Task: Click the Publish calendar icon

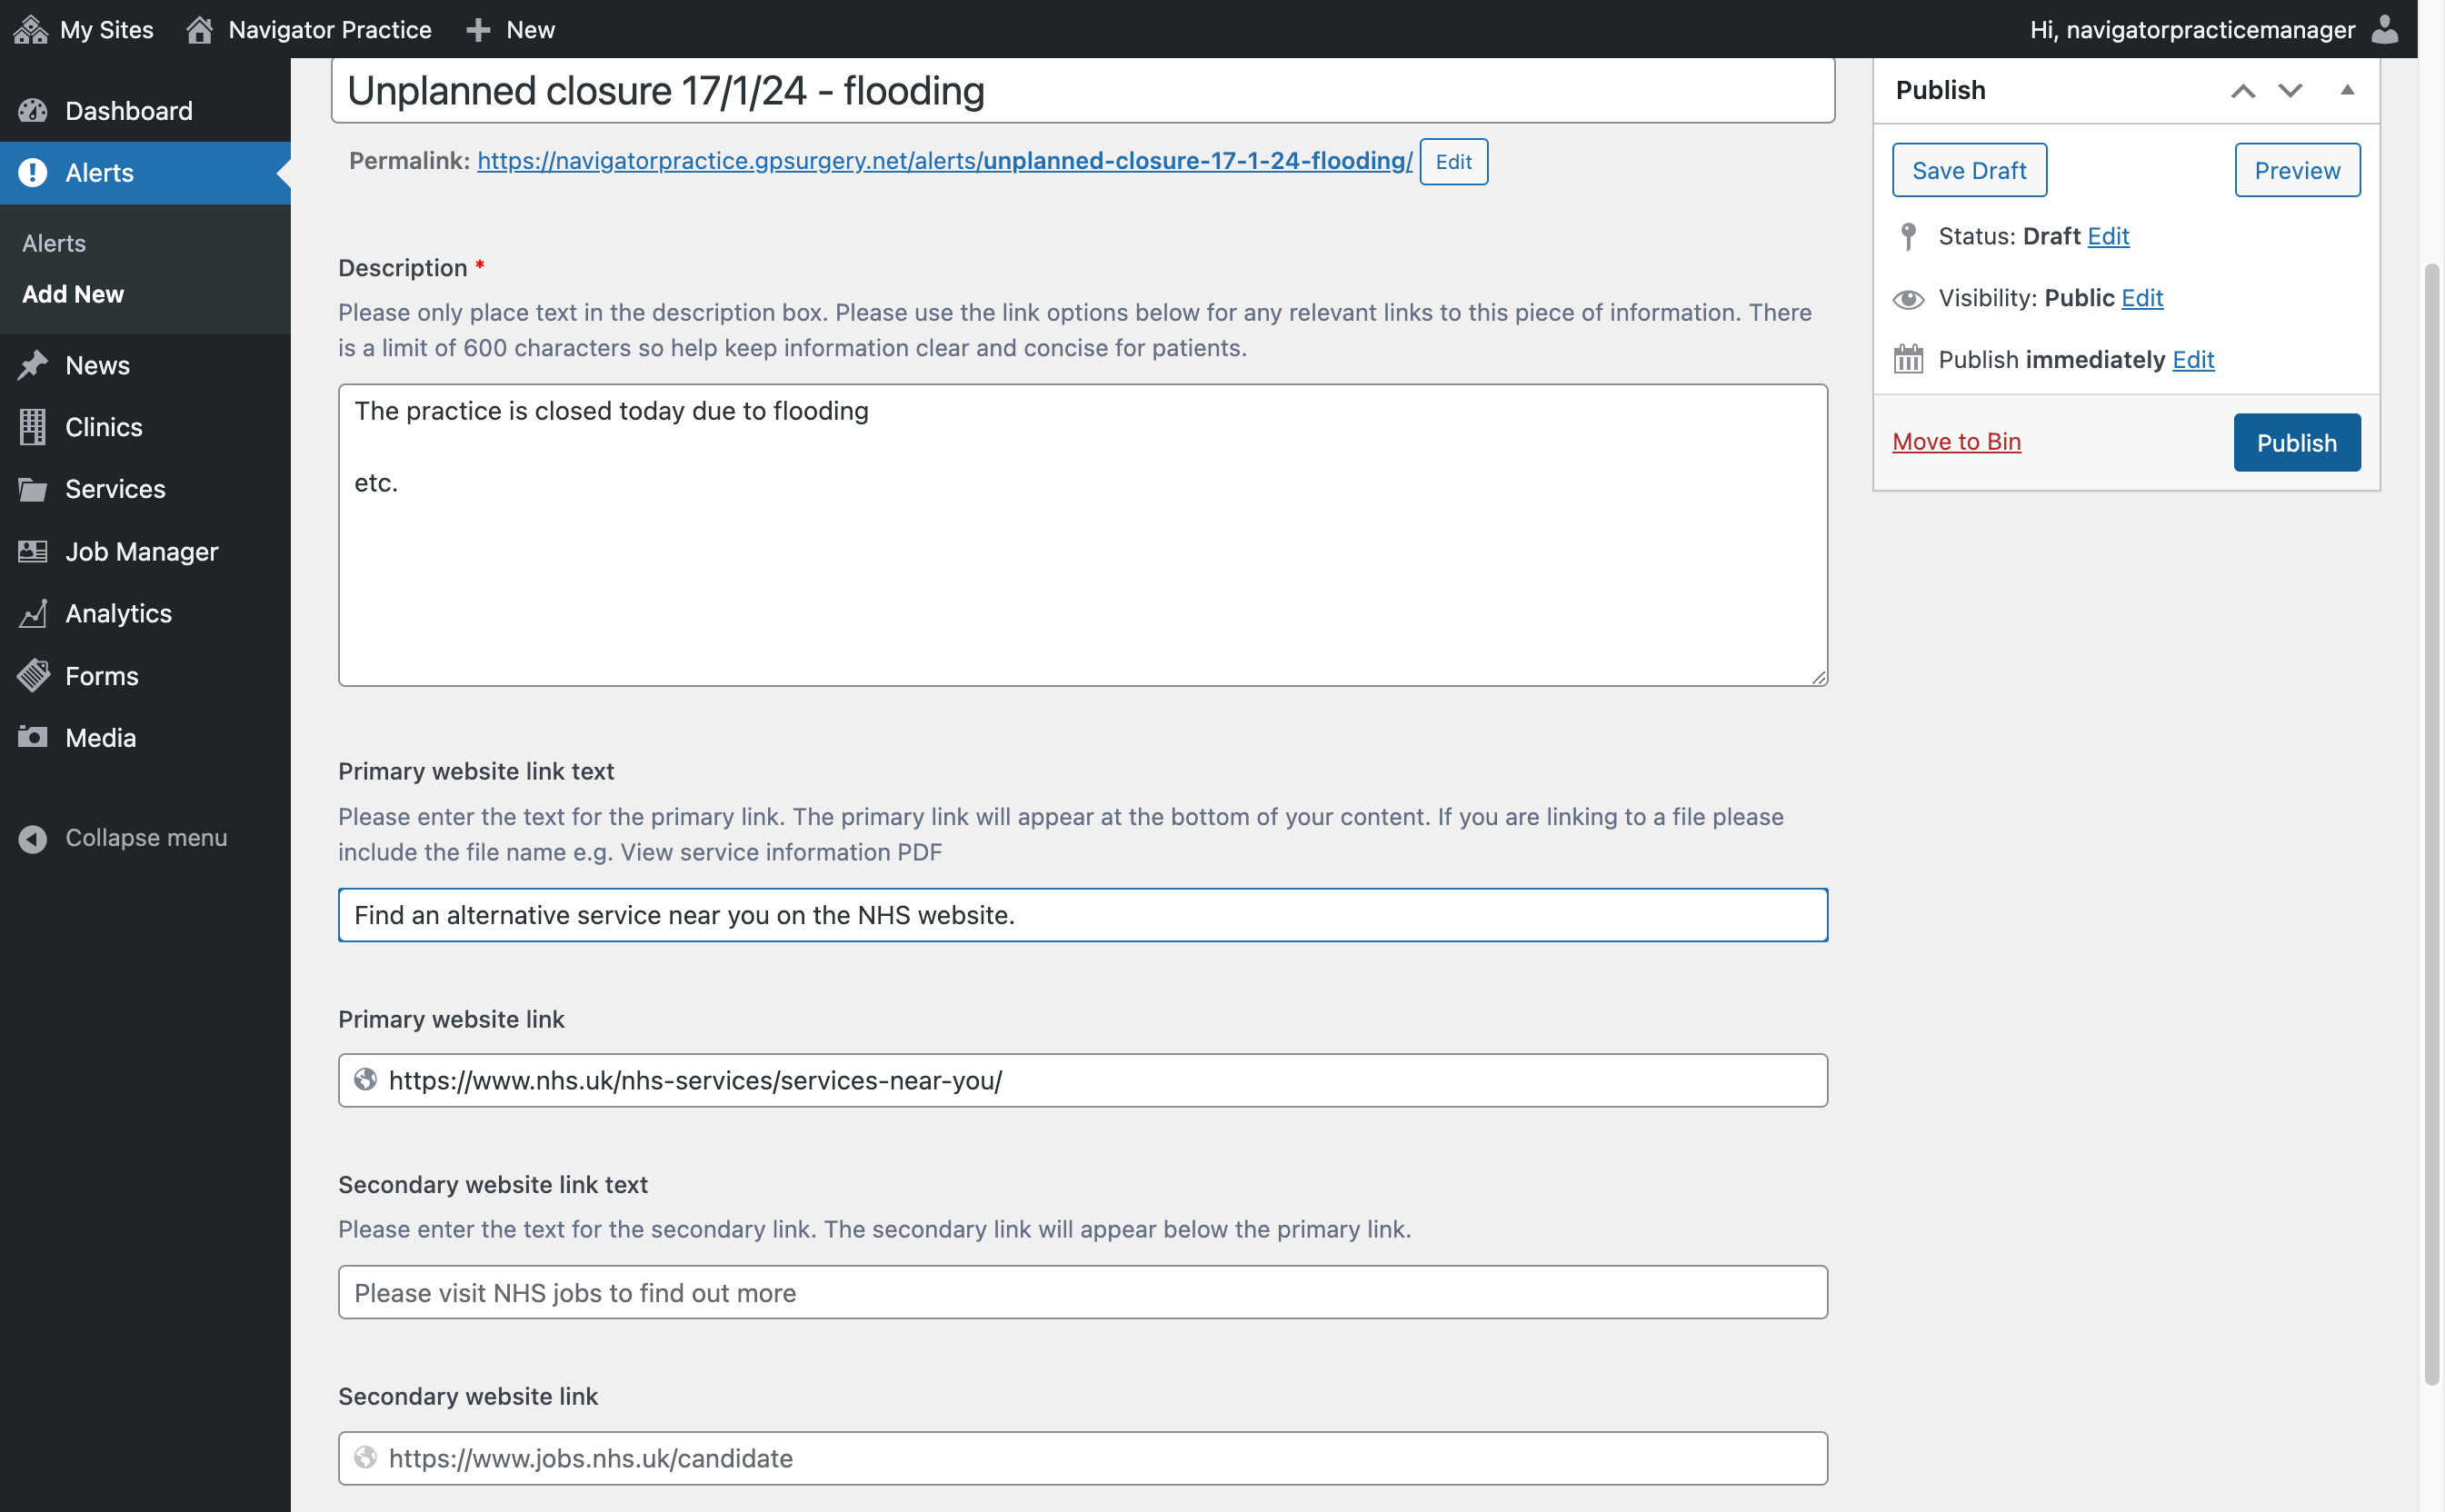Action: coord(1908,359)
